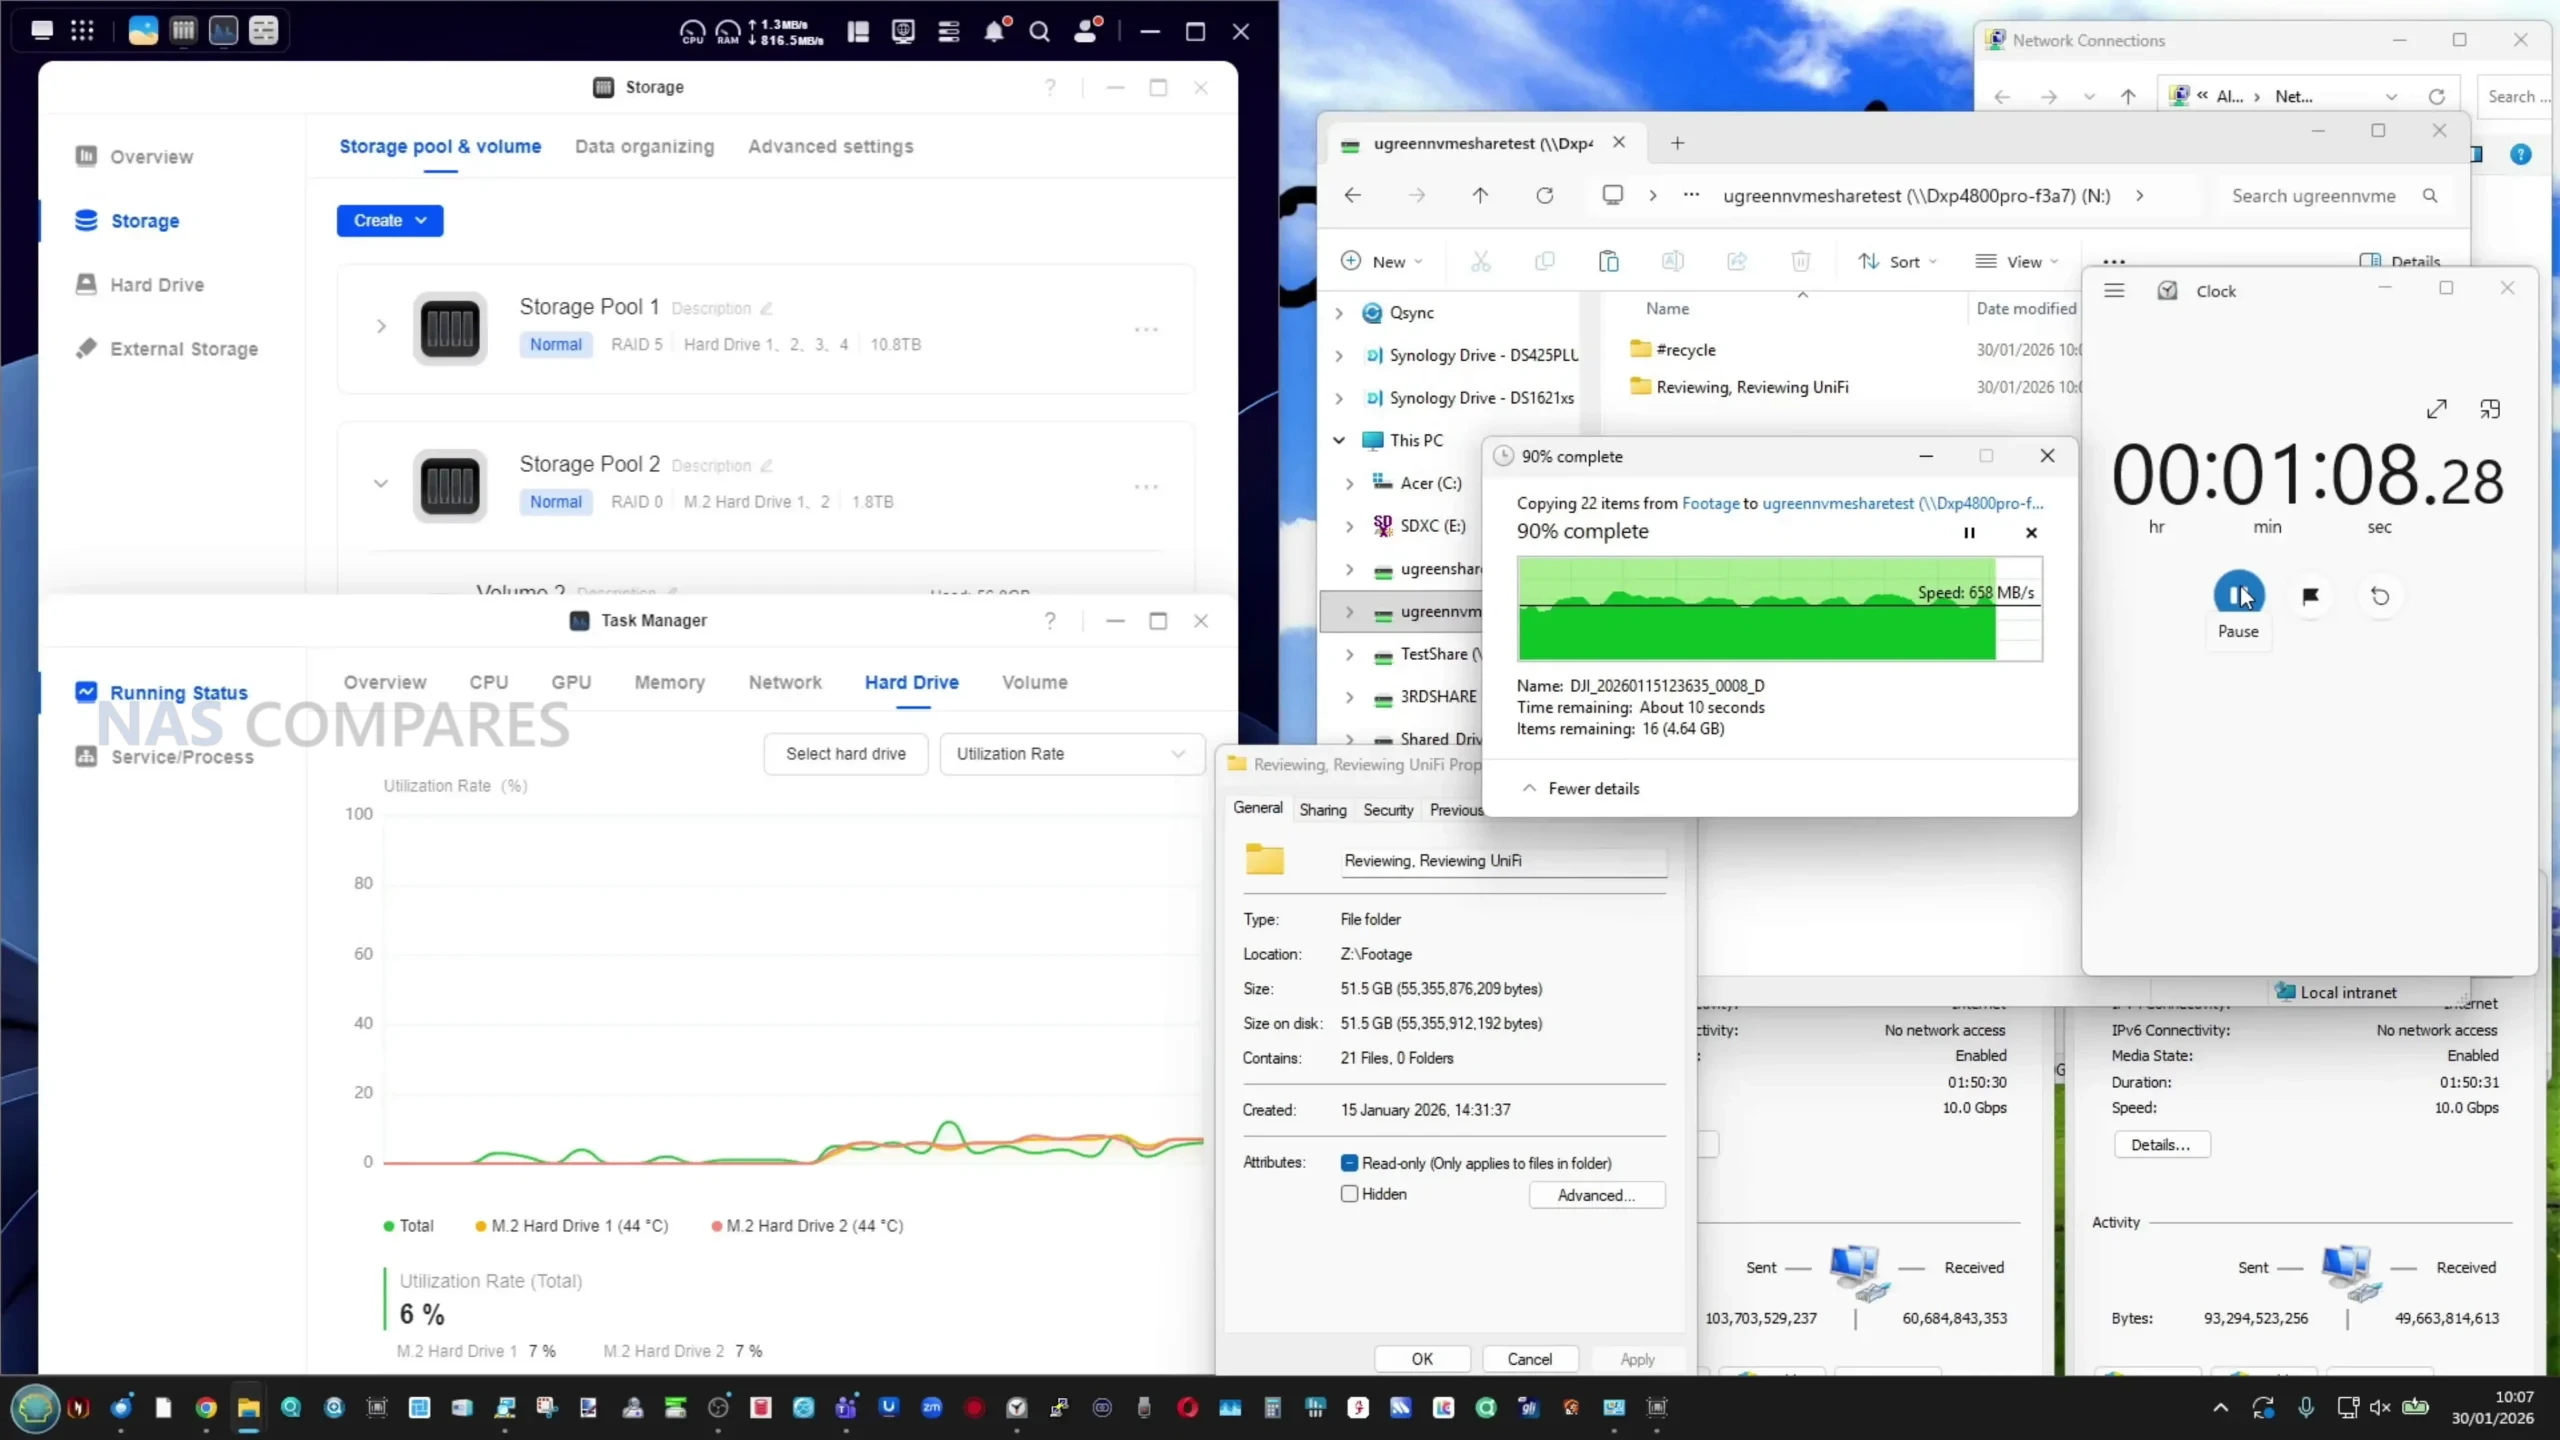Open the Utilization Rate dropdown
Image resolution: width=2560 pixels, height=1440 pixels.
point(1069,754)
